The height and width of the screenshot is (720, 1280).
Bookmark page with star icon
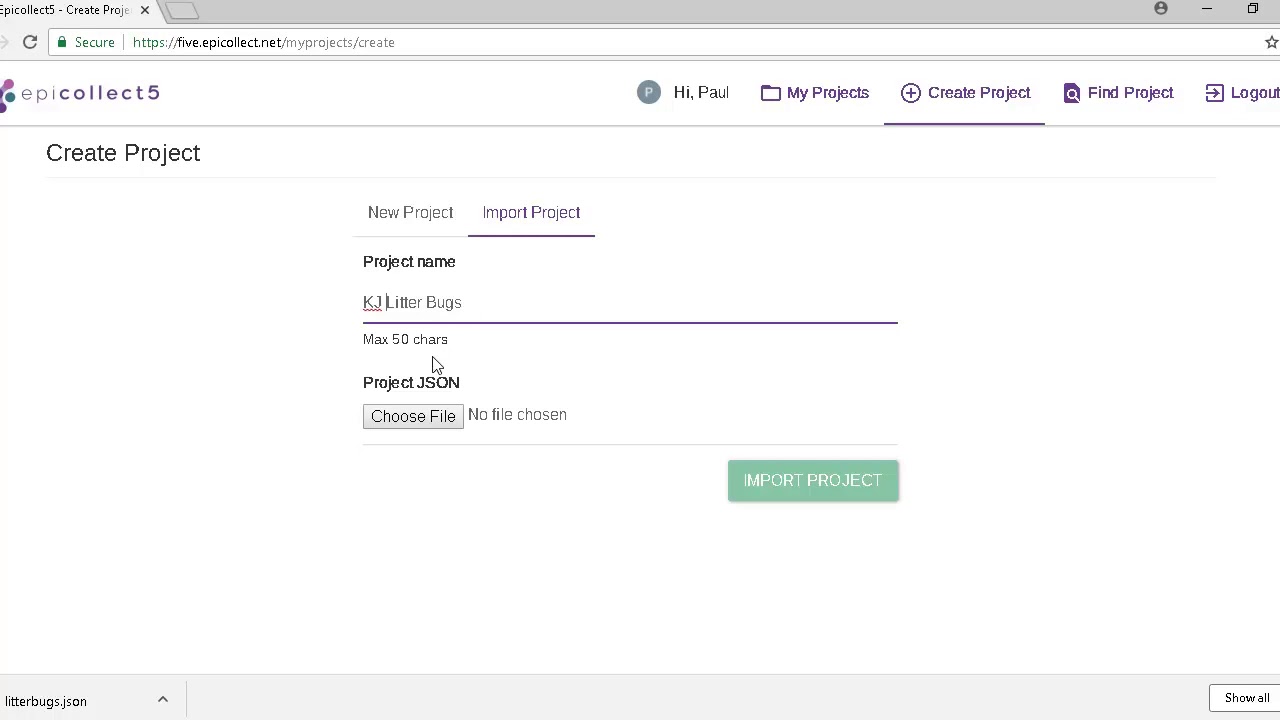[1271, 42]
